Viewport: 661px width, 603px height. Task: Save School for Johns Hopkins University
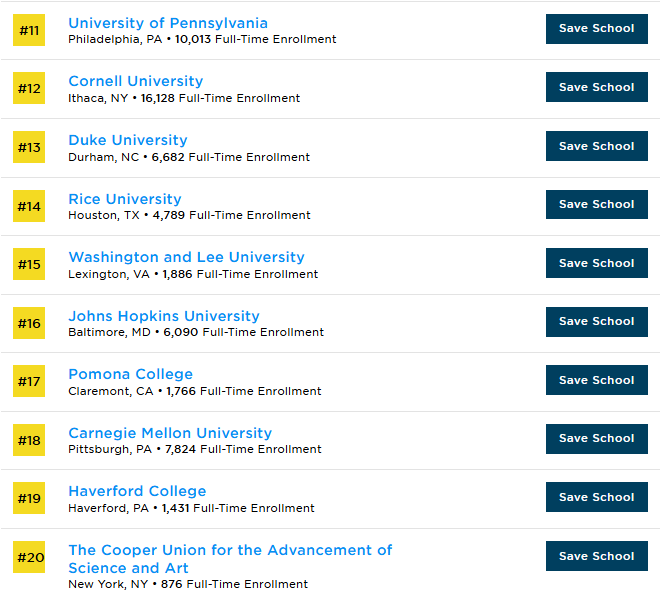click(x=597, y=322)
